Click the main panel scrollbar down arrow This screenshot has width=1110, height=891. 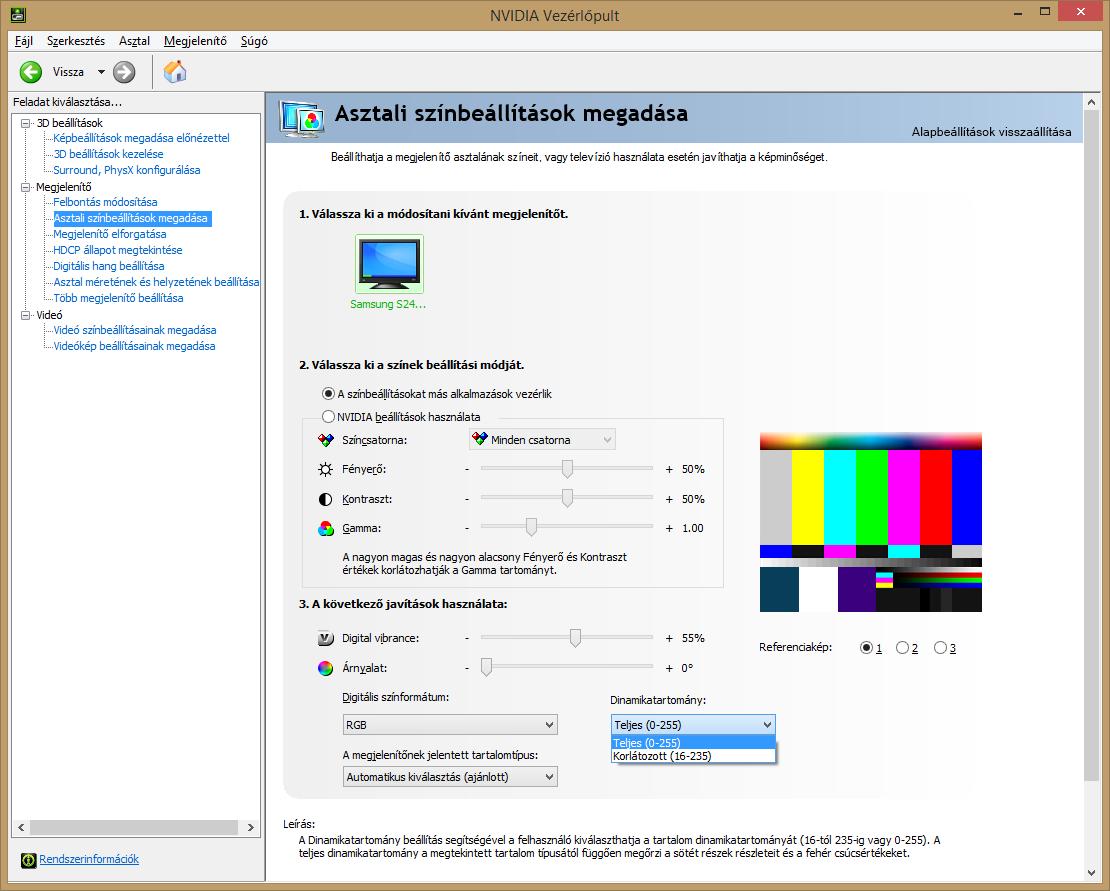(x=1091, y=873)
